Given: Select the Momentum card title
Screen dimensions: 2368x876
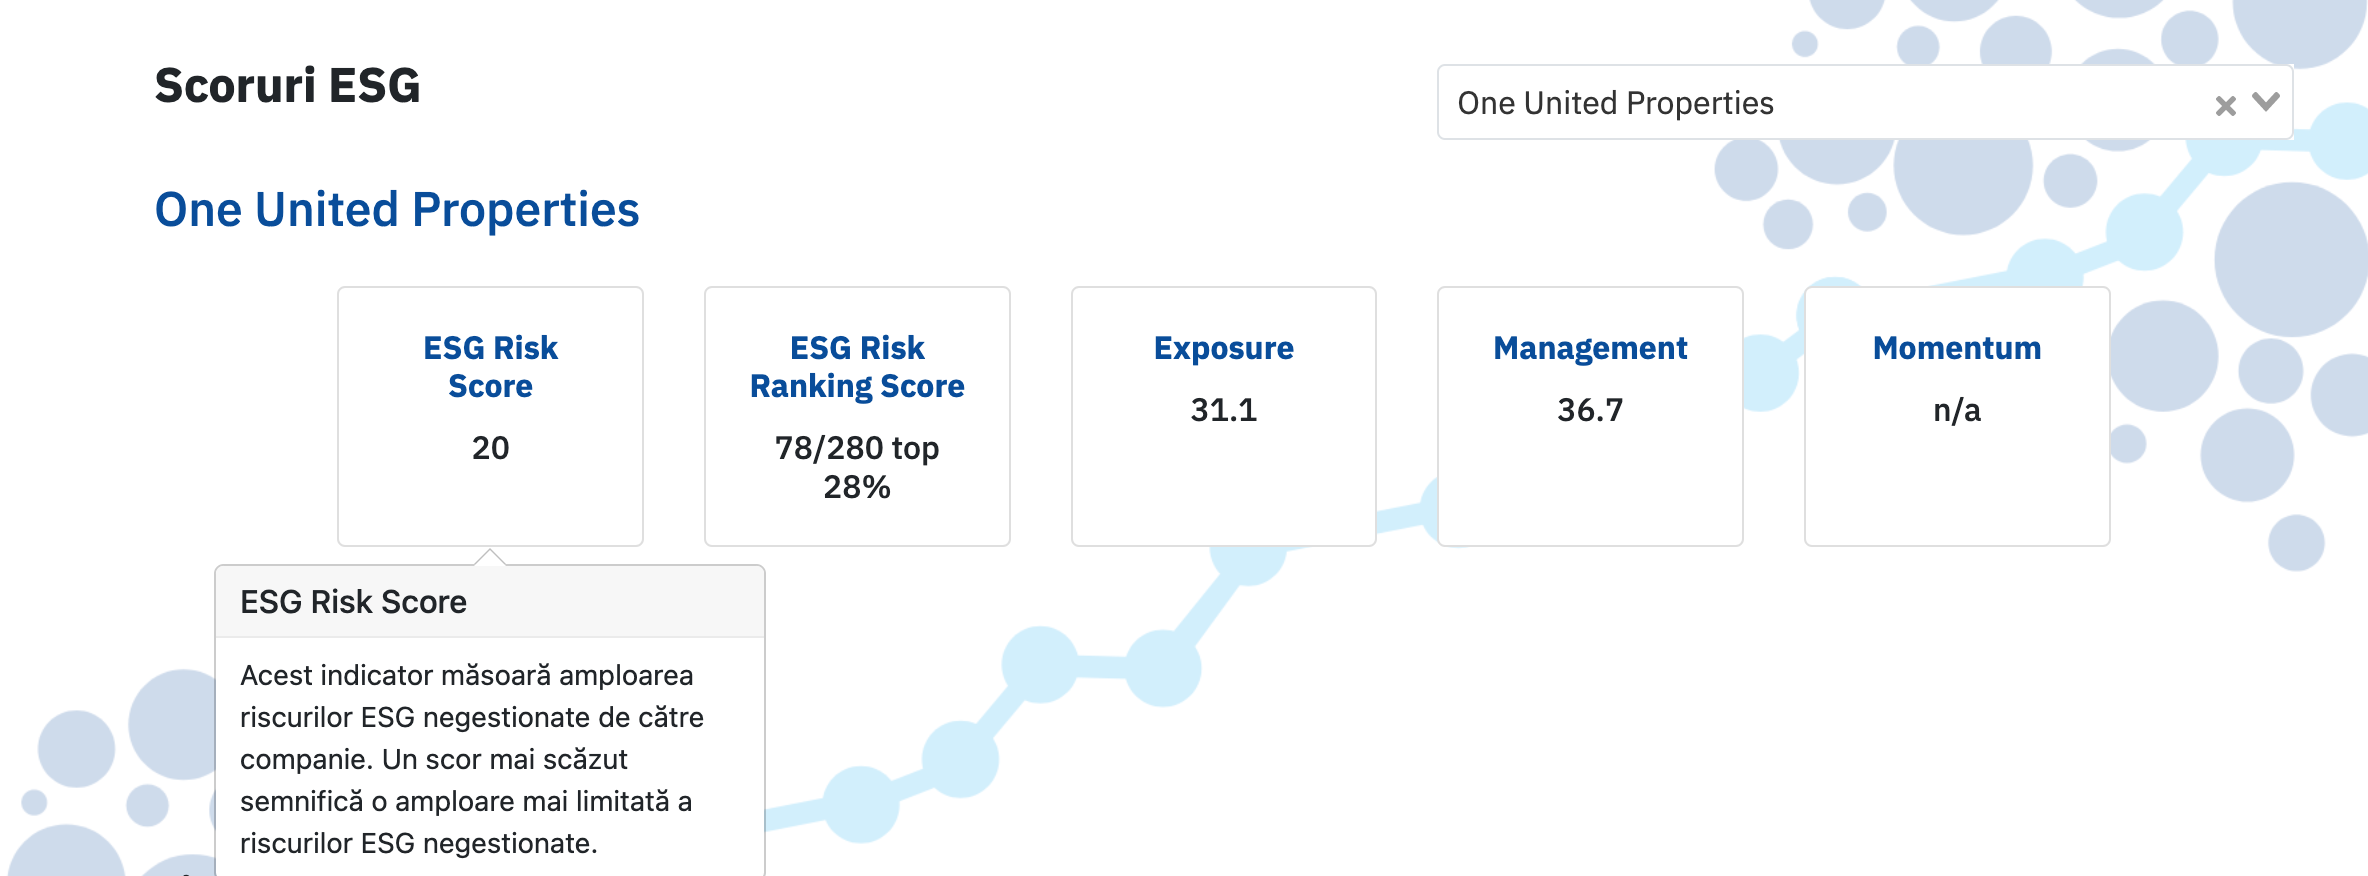Looking at the screenshot, I should click(1956, 348).
